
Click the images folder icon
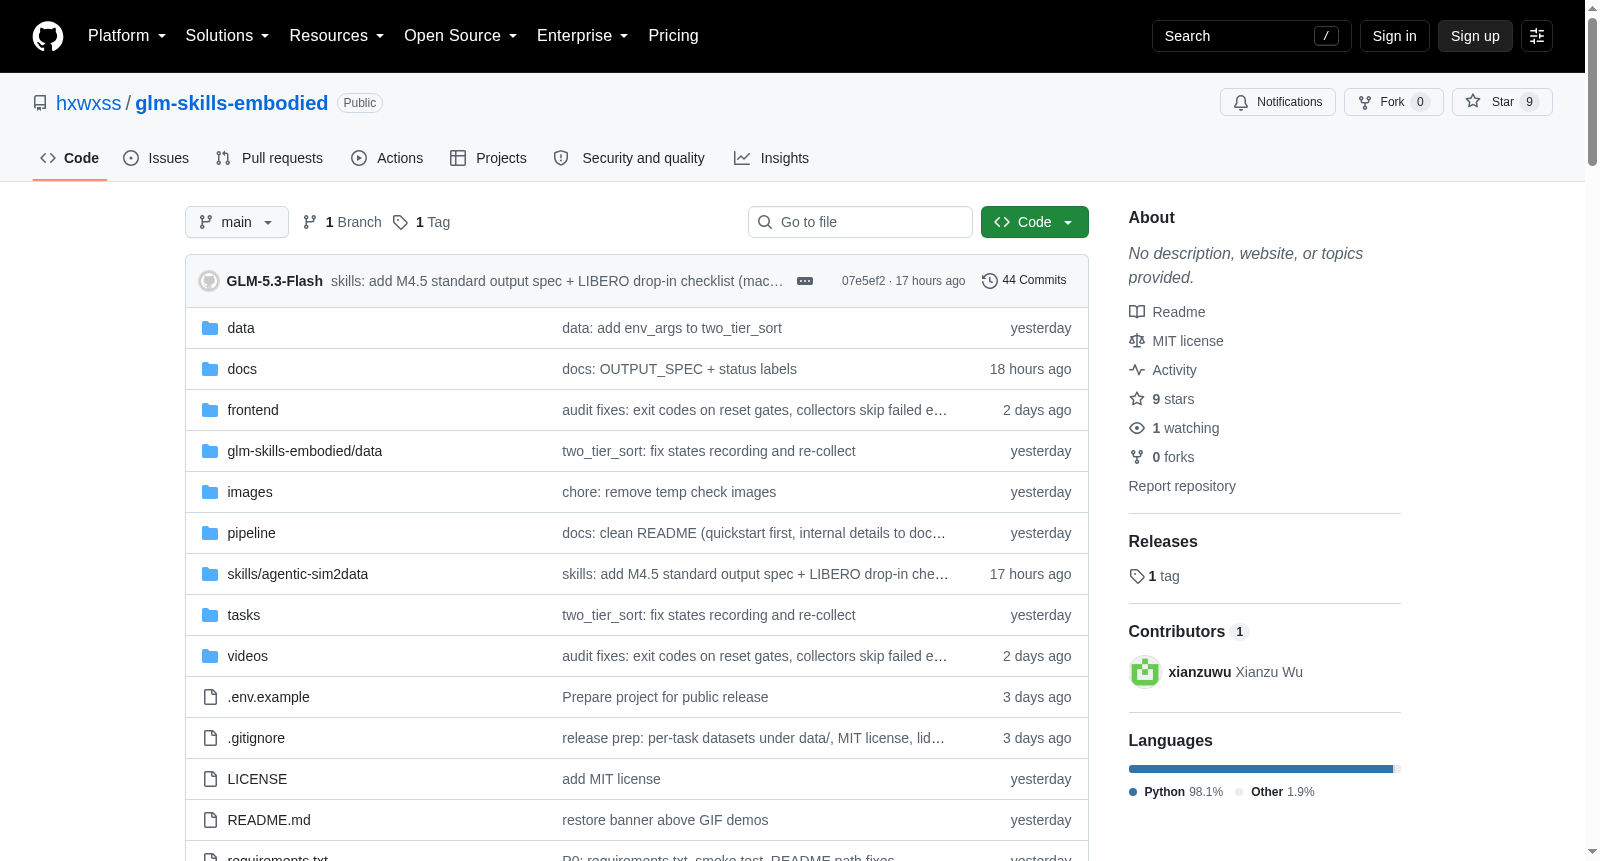(210, 492)
